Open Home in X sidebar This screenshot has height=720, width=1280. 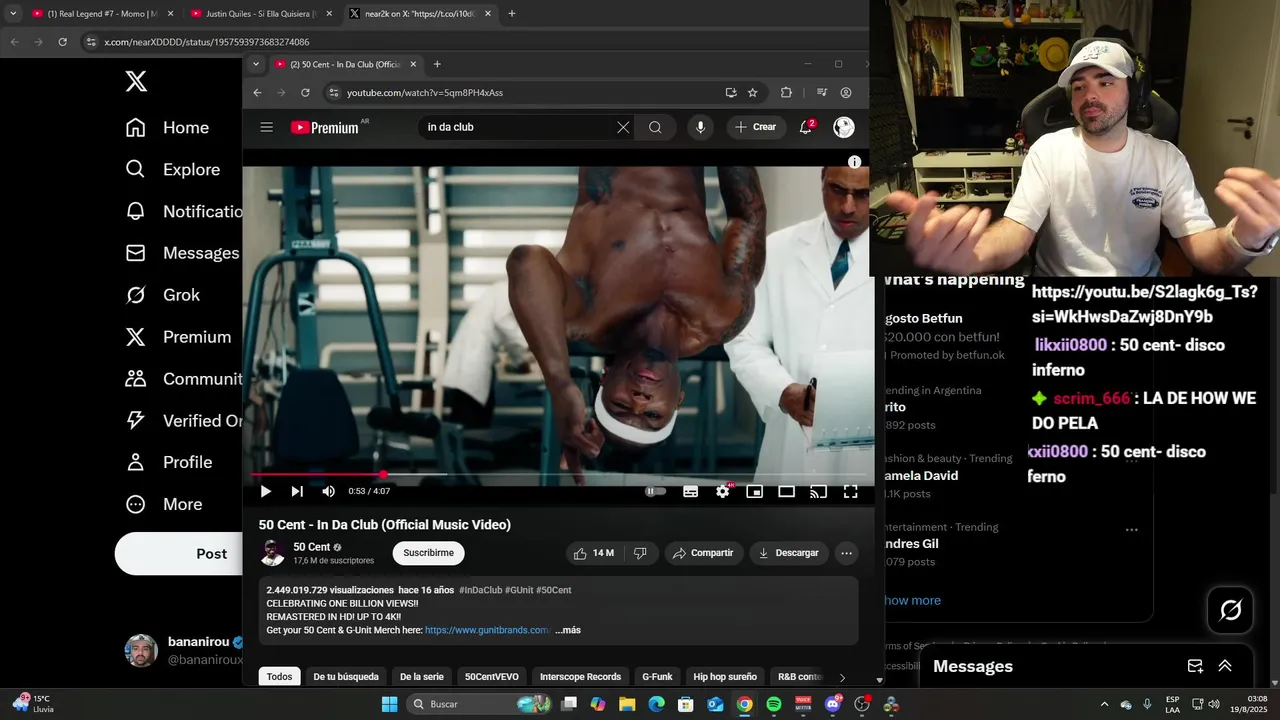[x=167, y=128]
